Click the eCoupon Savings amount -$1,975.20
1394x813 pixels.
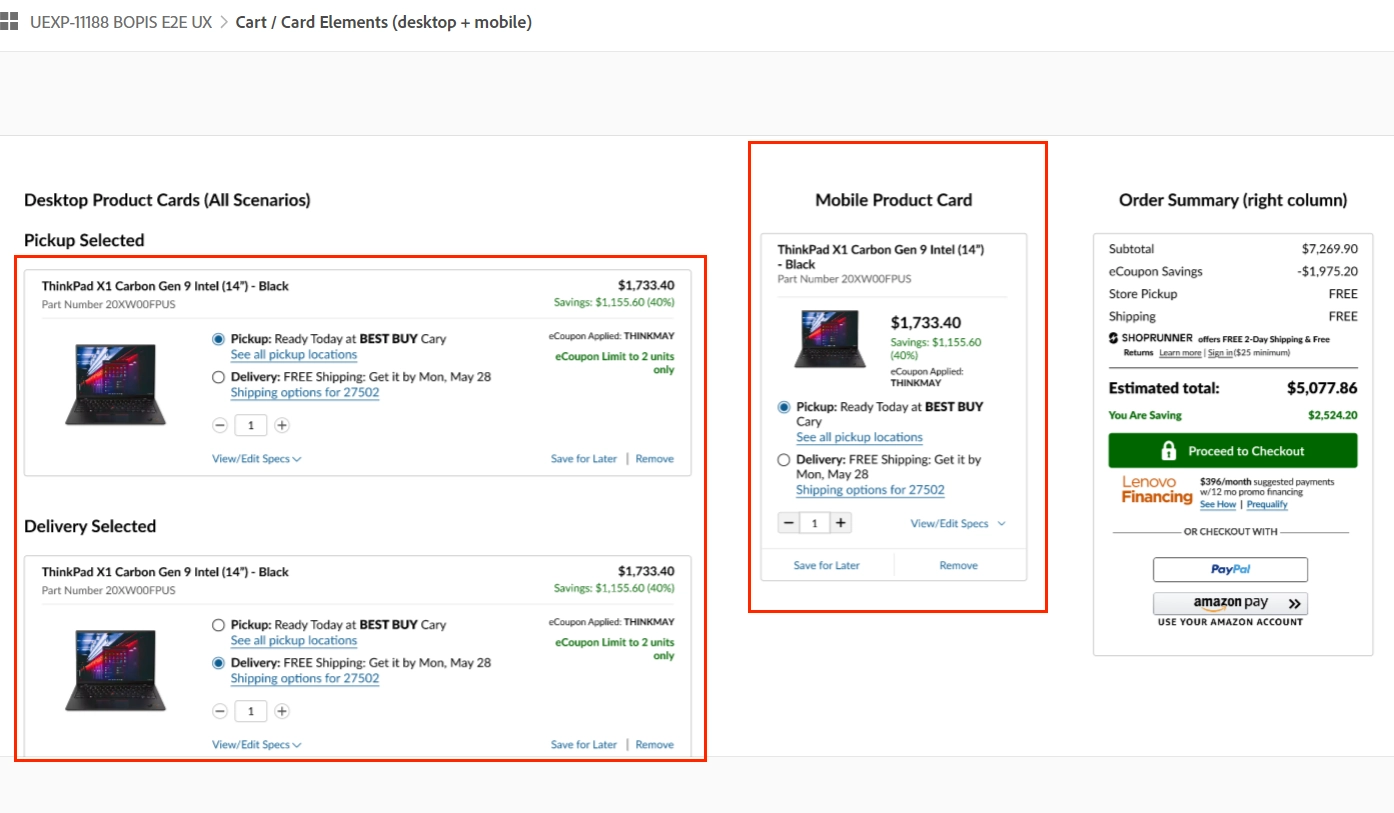(x=1327, y=272)
